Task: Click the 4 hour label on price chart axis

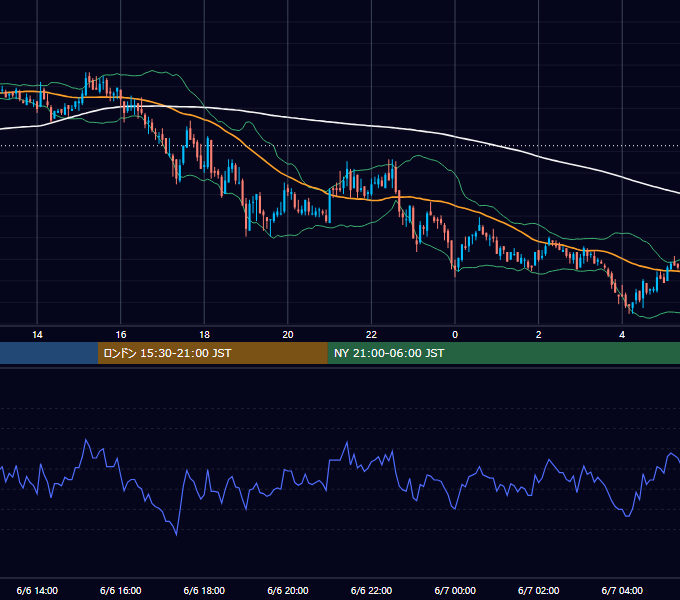Action: [622, 335]
